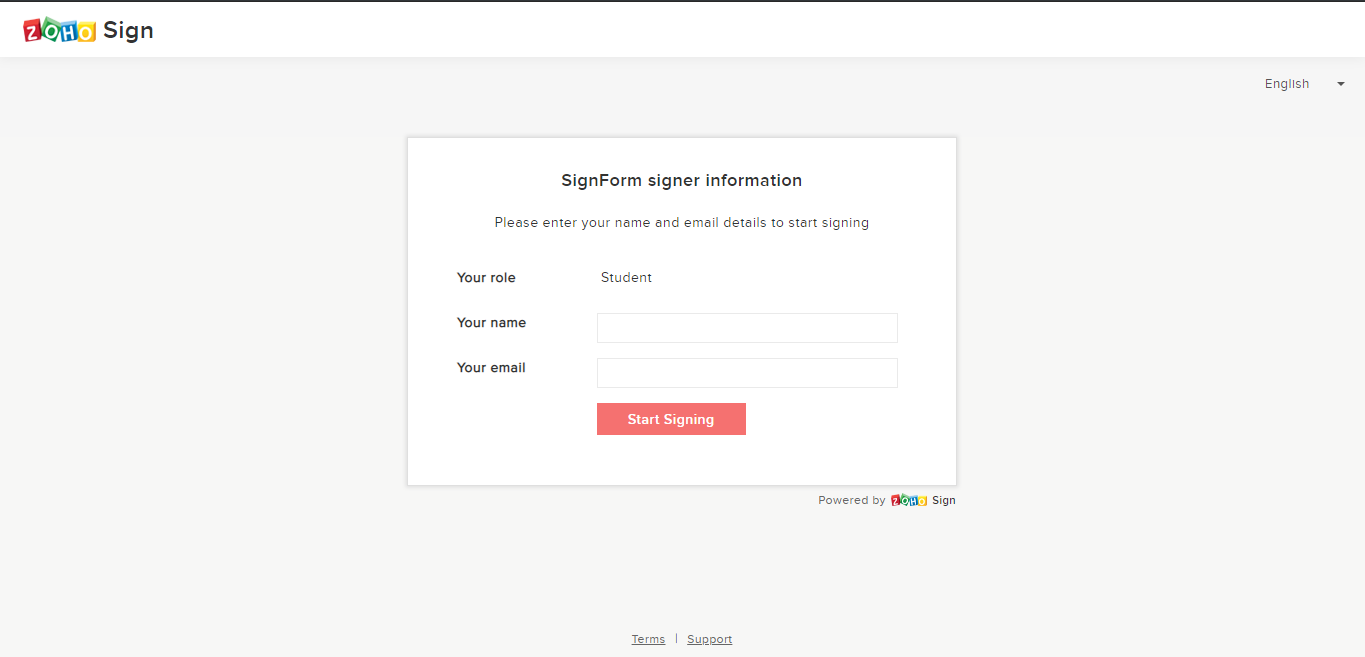1365x657 pixels.
Task: Click the Your role label
Action: pyautogui.click(x=486, y=278)
